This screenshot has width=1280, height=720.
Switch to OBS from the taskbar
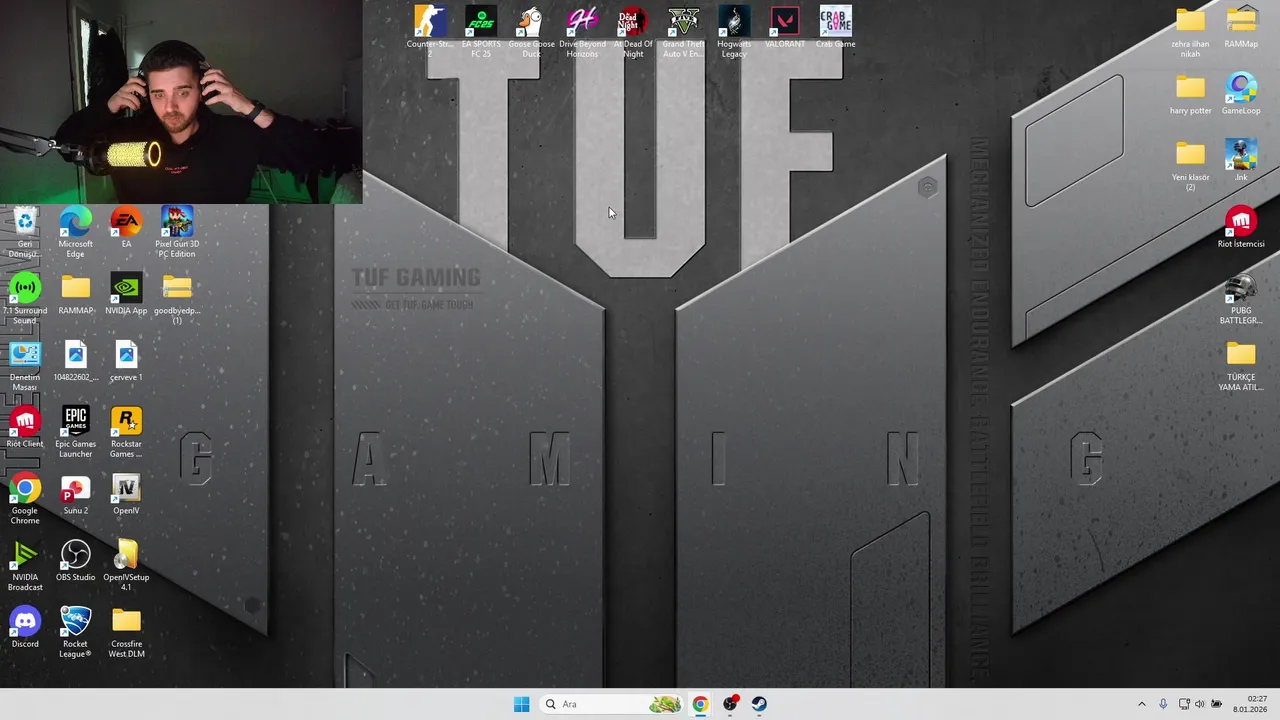730,704
